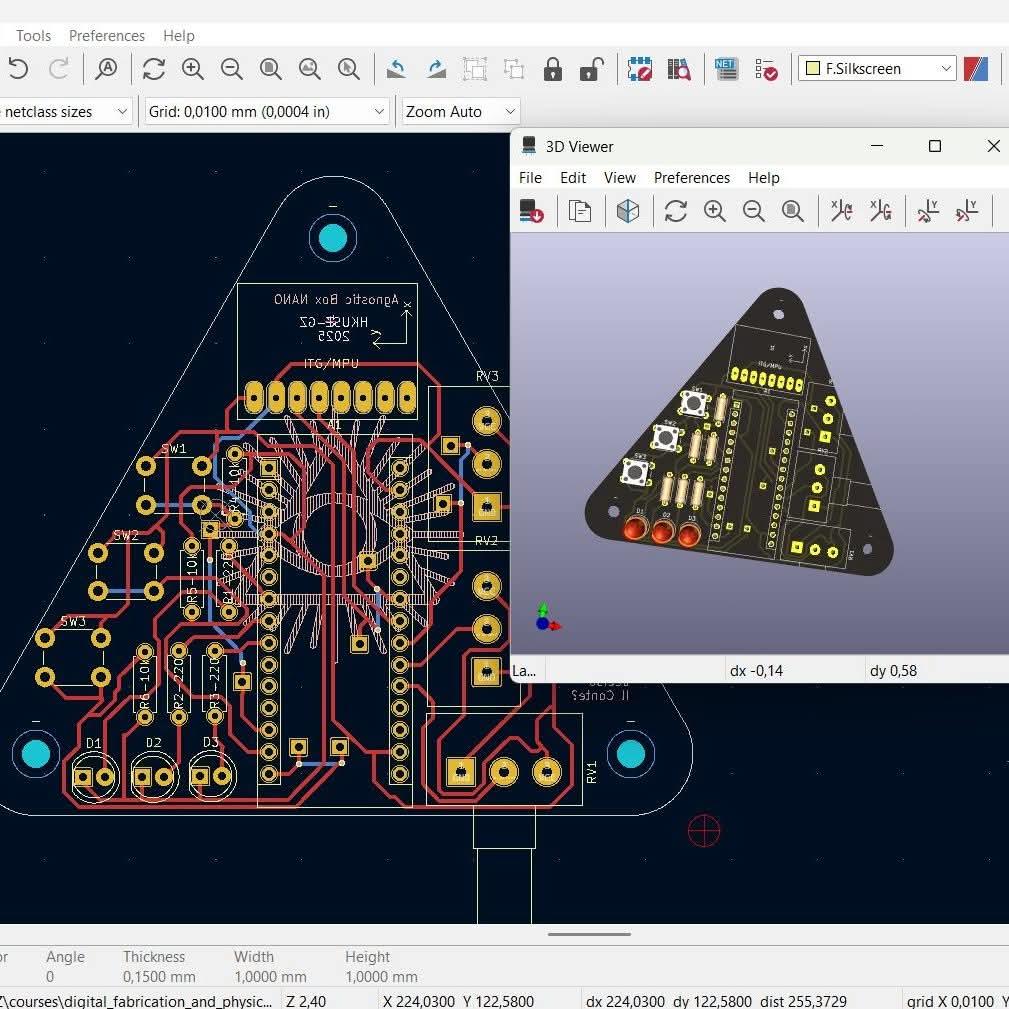The image size is (1009, 1009).
Task: Open the net inspector icon
Action: 725,69
